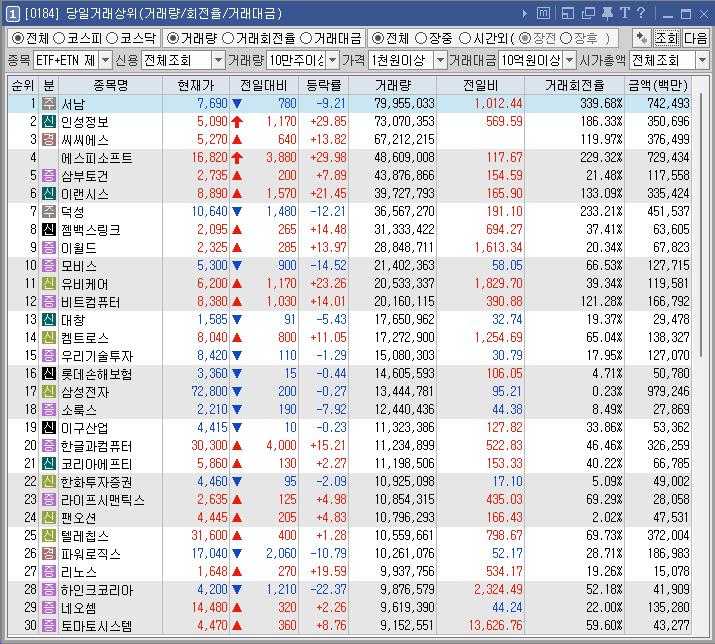The image size is (715, 644).
Task: Click the screen number 1 icon in the title bar
Action: pos(12,14)
